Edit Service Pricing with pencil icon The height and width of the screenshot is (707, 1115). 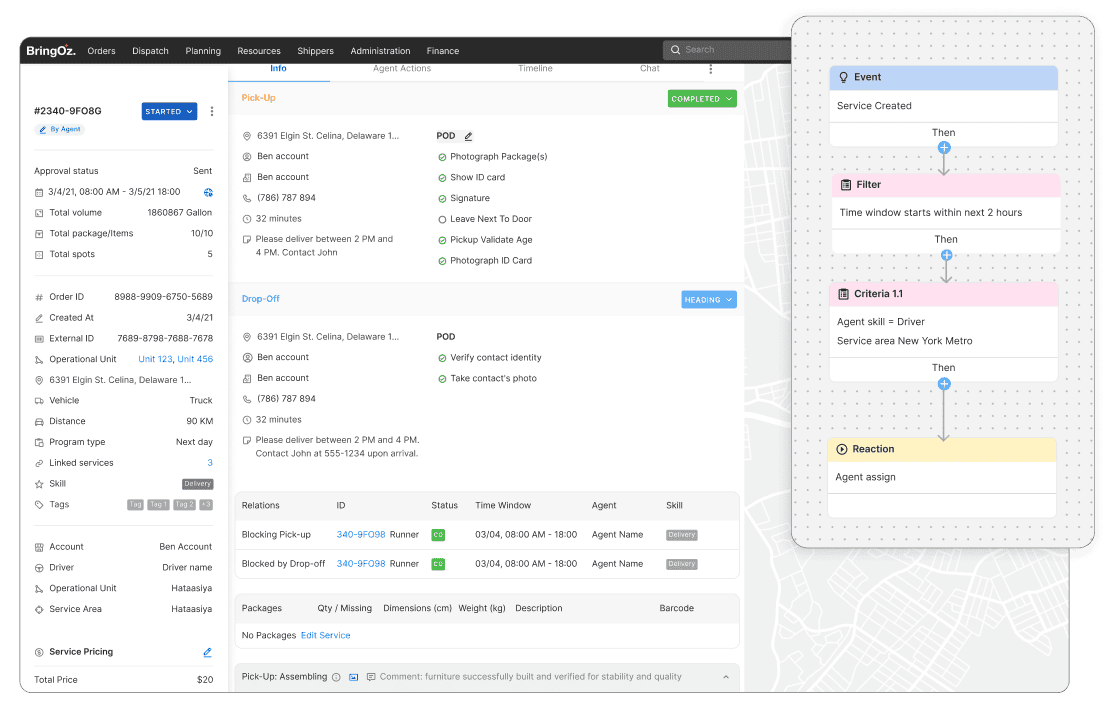(208, 652)
